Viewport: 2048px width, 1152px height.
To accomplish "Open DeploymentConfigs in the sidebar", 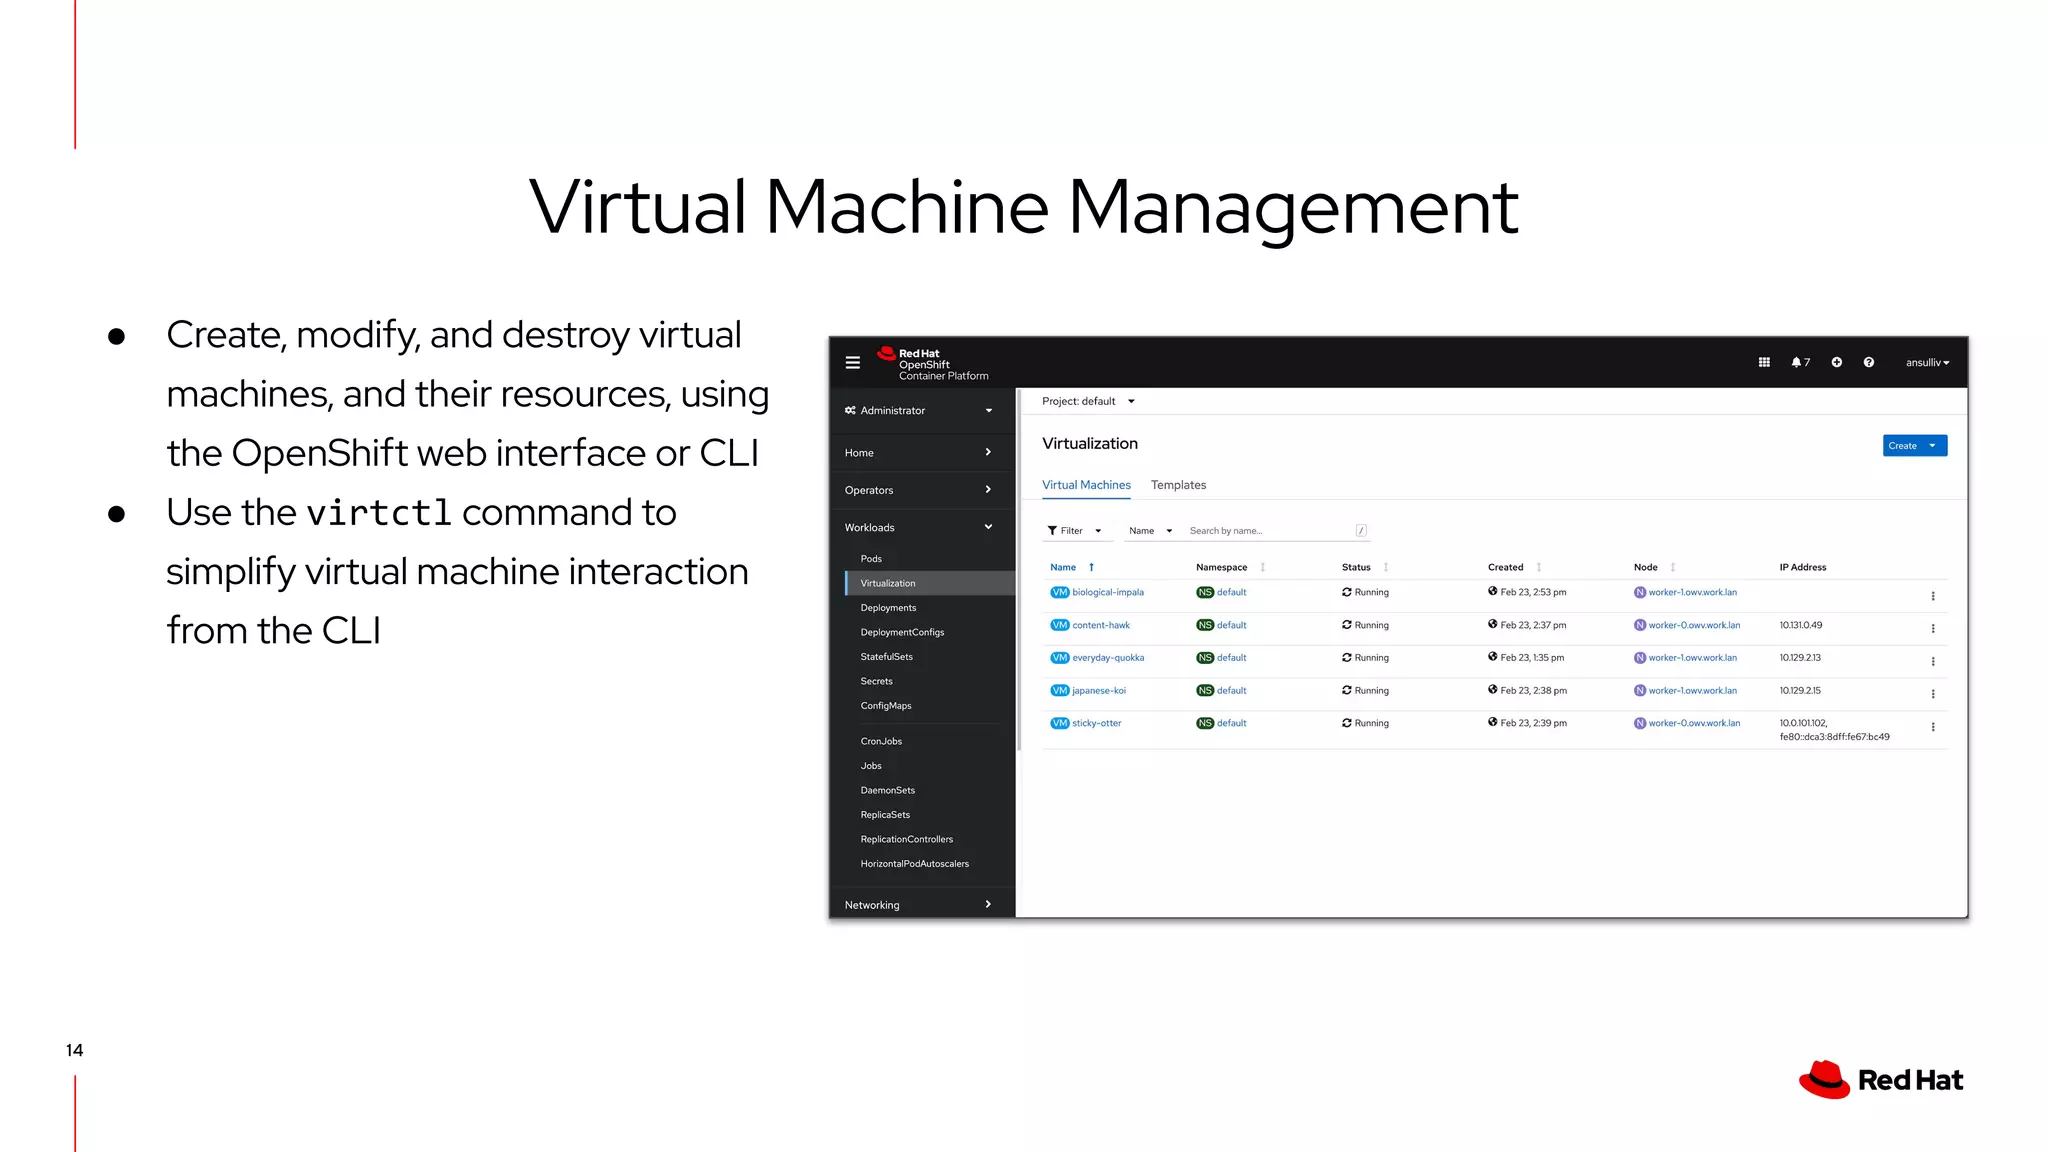I will [x=902, y=633].
